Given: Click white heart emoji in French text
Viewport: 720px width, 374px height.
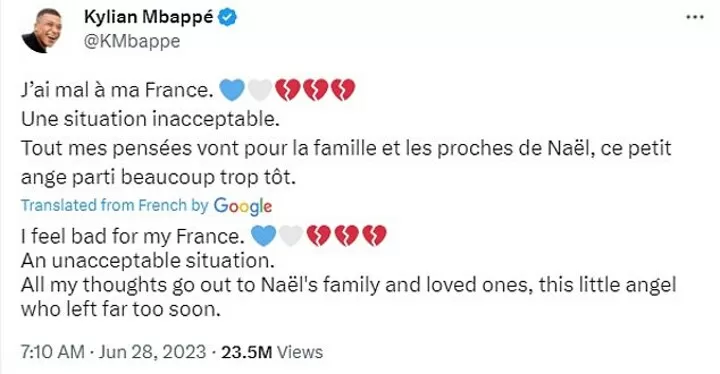Looking at the screenshot, I should tap(260, 90).
